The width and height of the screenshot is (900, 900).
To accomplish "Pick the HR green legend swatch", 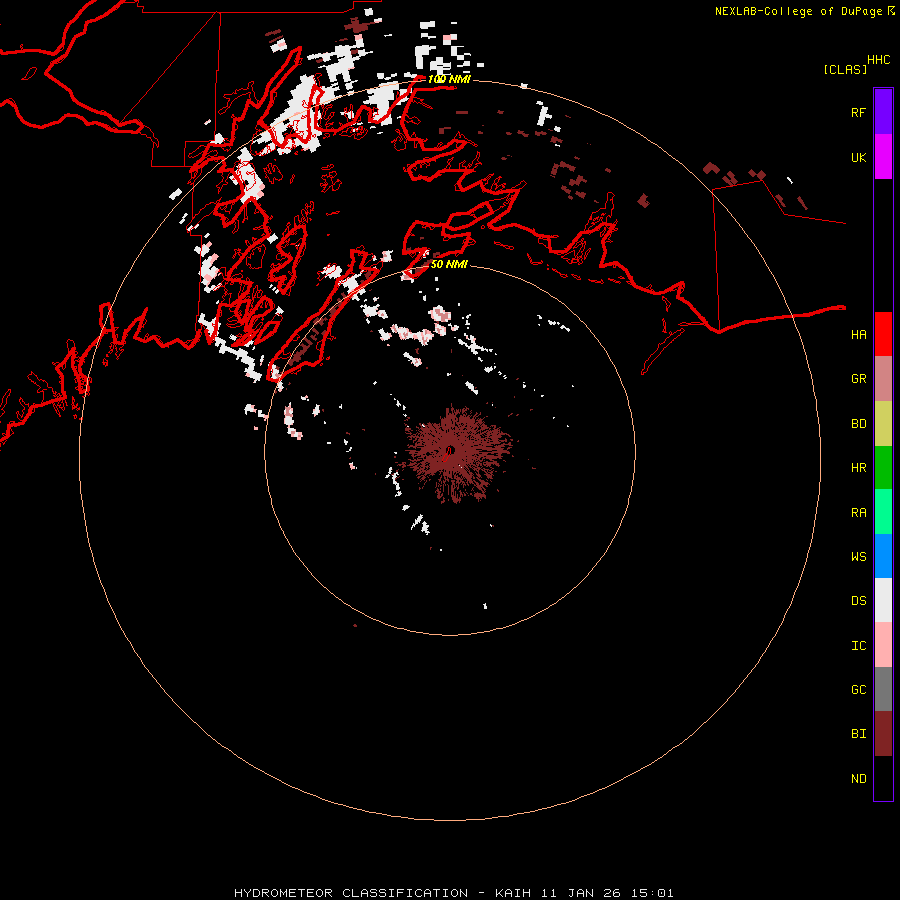I will point(883,468).
